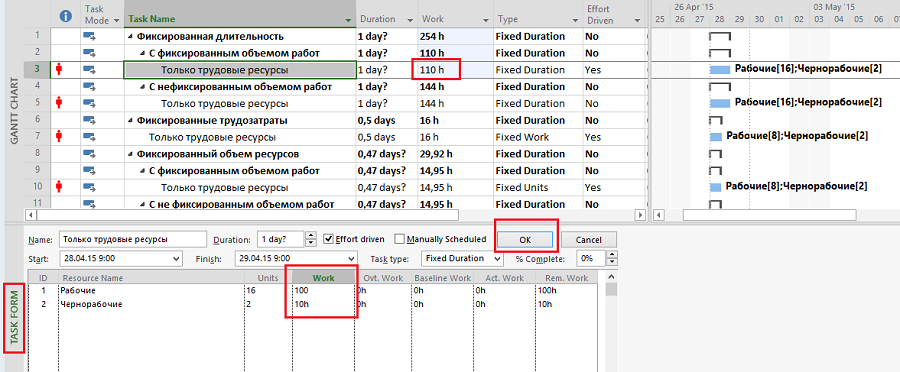Open the Duration column filter dropdown
This screenshot has height=372, width=900.
[x=409, y=20]
